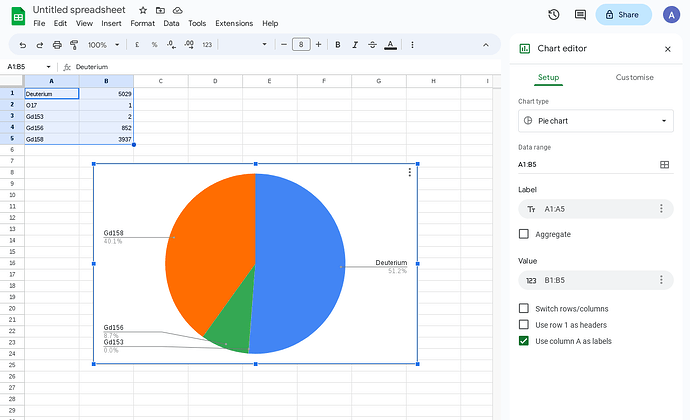Open the Help menu
The height and width of the screenshot is (420, 690).
point(270,23)
